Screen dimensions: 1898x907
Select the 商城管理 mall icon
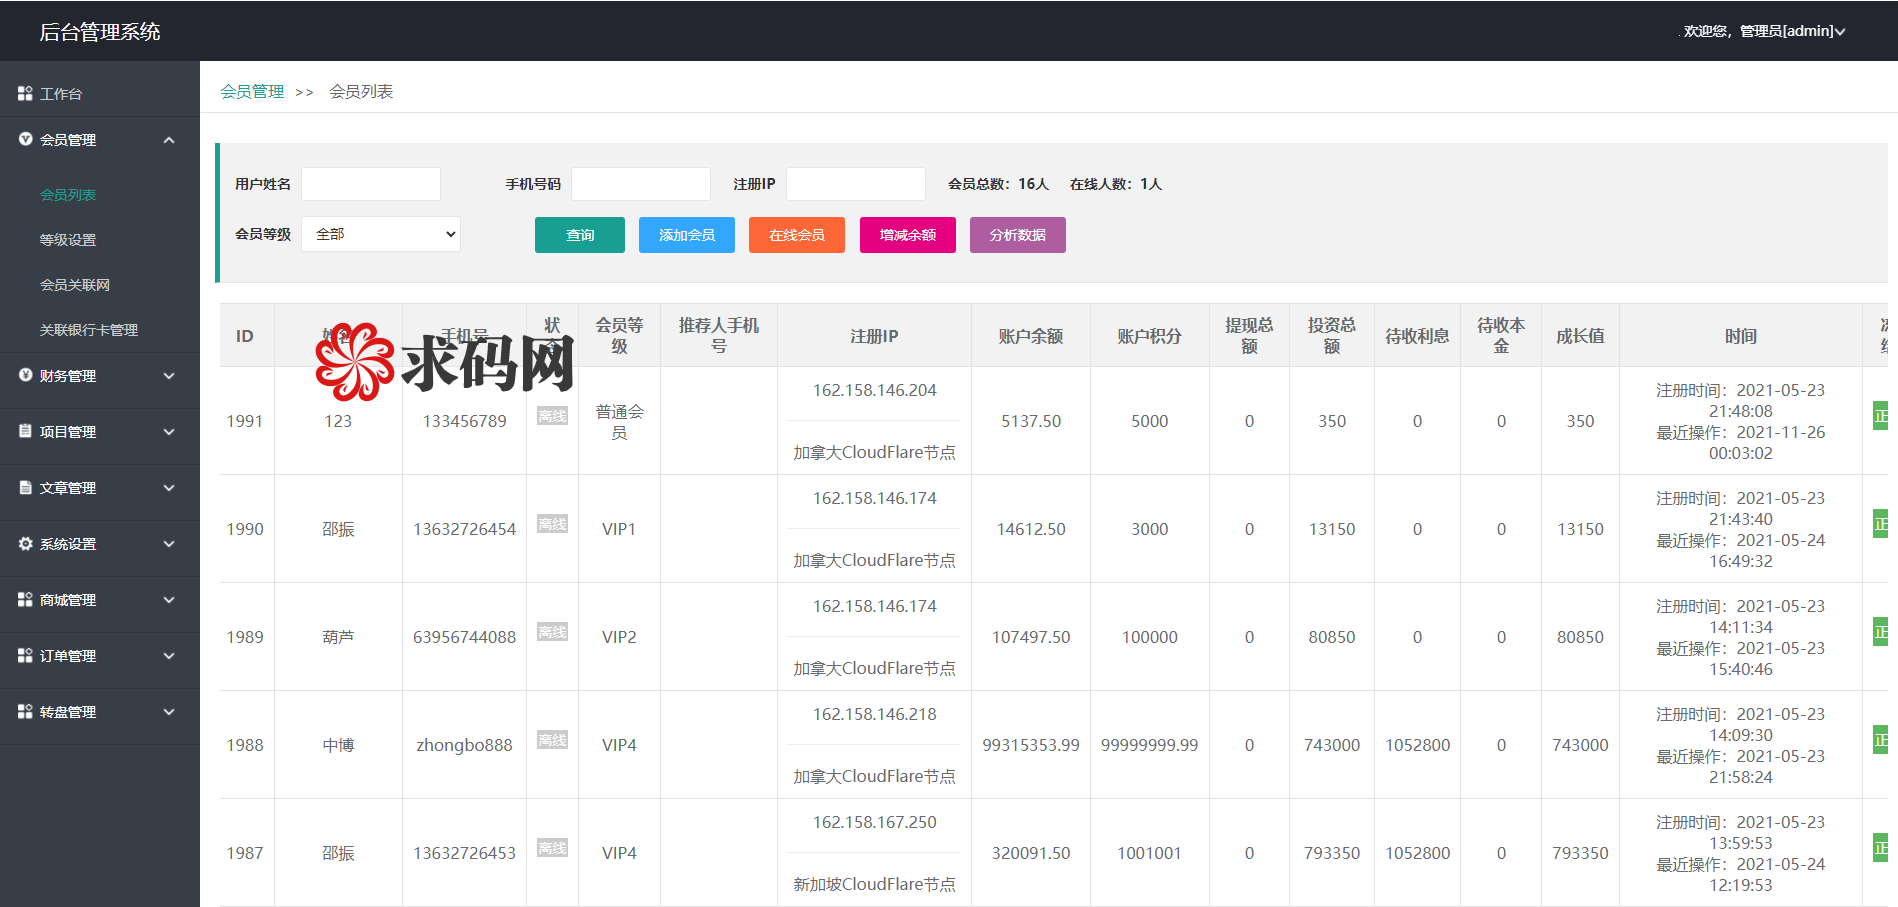click(x=24, y=600)
